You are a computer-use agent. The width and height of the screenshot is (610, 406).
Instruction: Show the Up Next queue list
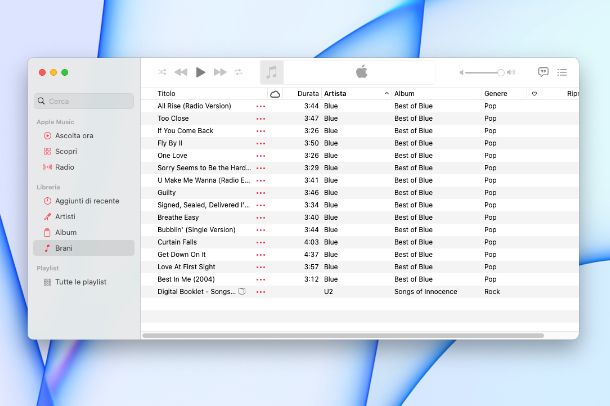pos(562,72)
